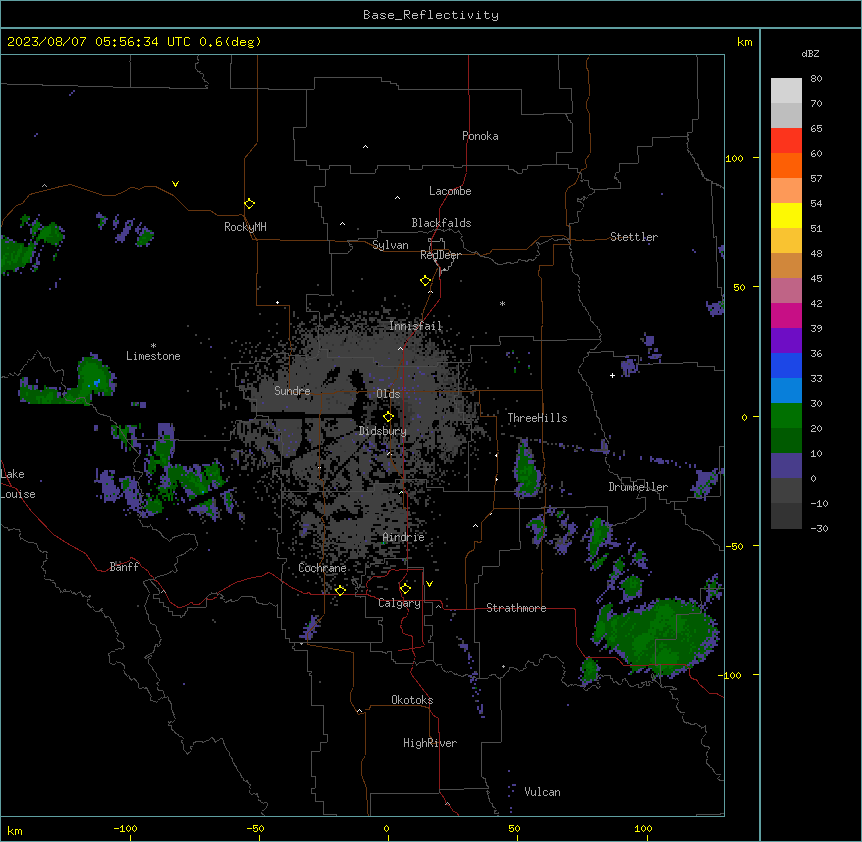Click the Olds city label

[x=388, y=394]
